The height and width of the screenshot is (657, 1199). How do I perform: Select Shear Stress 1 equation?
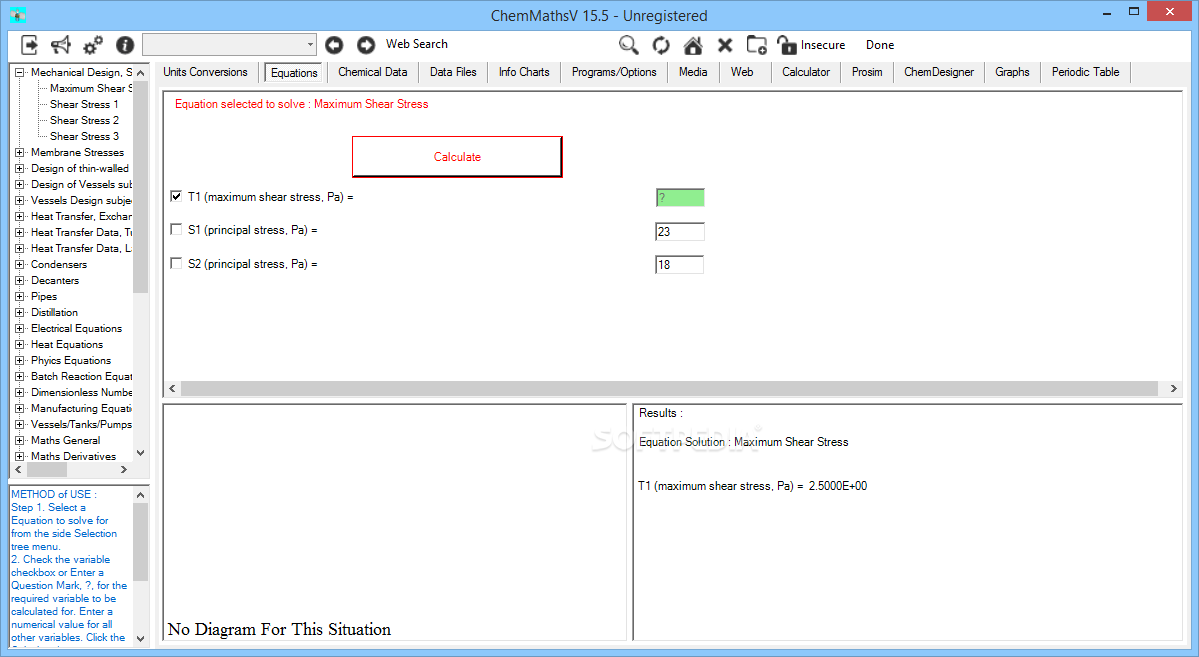[x=84, y=104]
